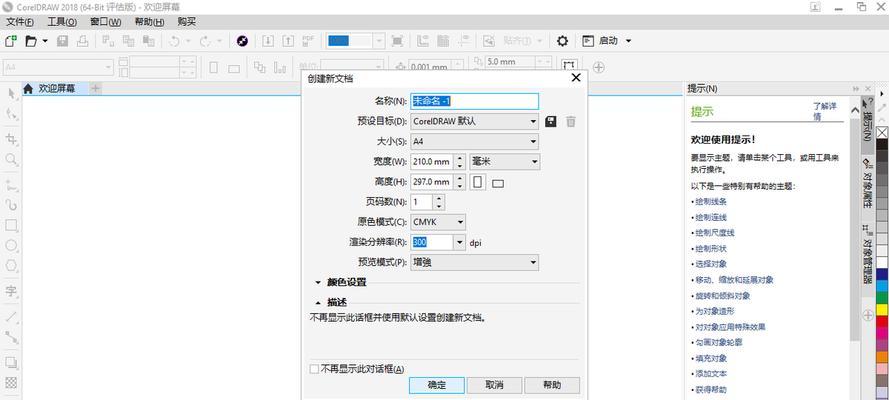The width and height of the screenshot is (889, 400).
Task: Click the Redo arrow icon
Action: coord(205,41)
